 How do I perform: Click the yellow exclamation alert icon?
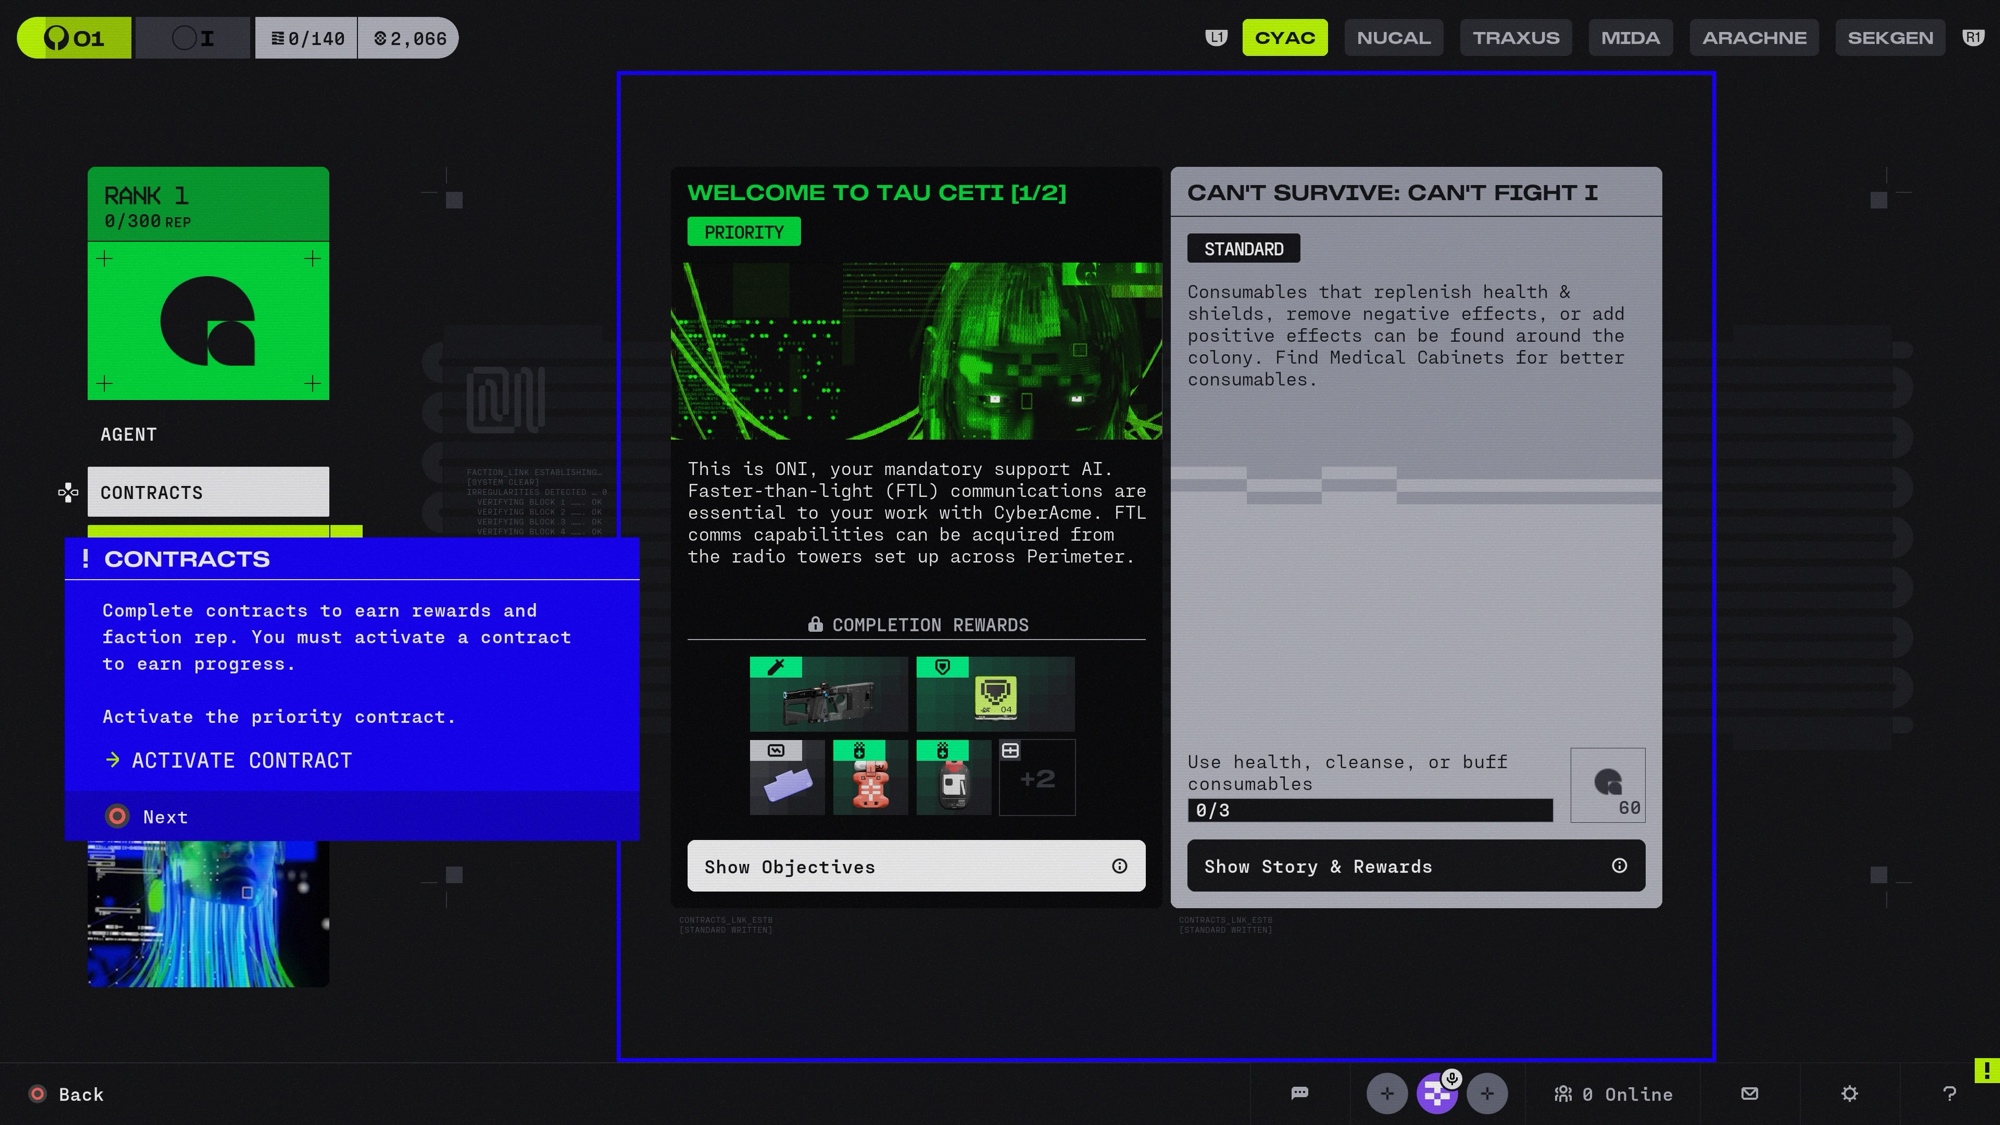coord(1986,1070)
